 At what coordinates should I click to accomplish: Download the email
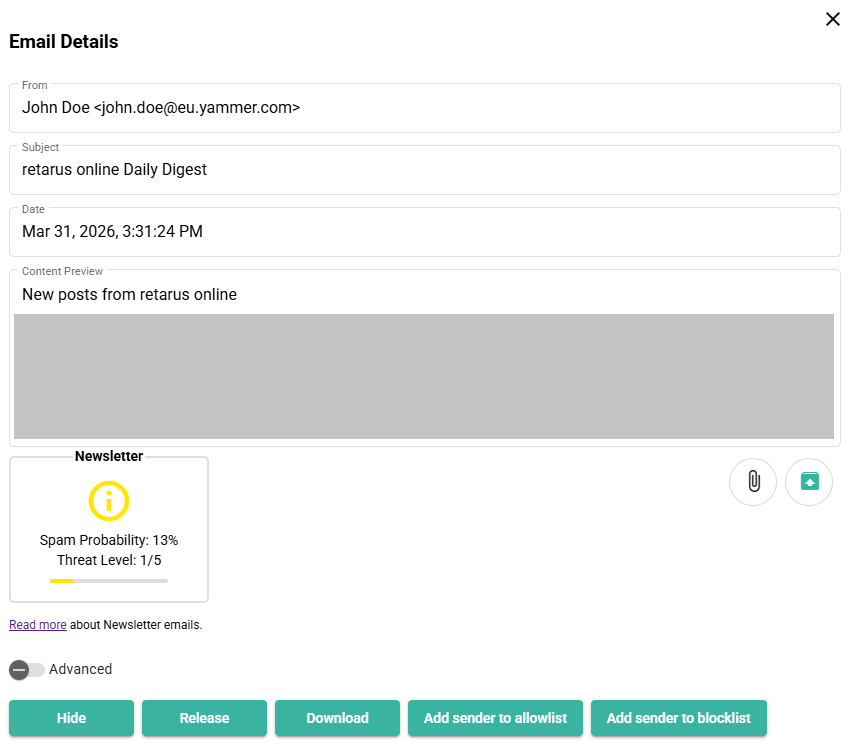tap(337, 718)
